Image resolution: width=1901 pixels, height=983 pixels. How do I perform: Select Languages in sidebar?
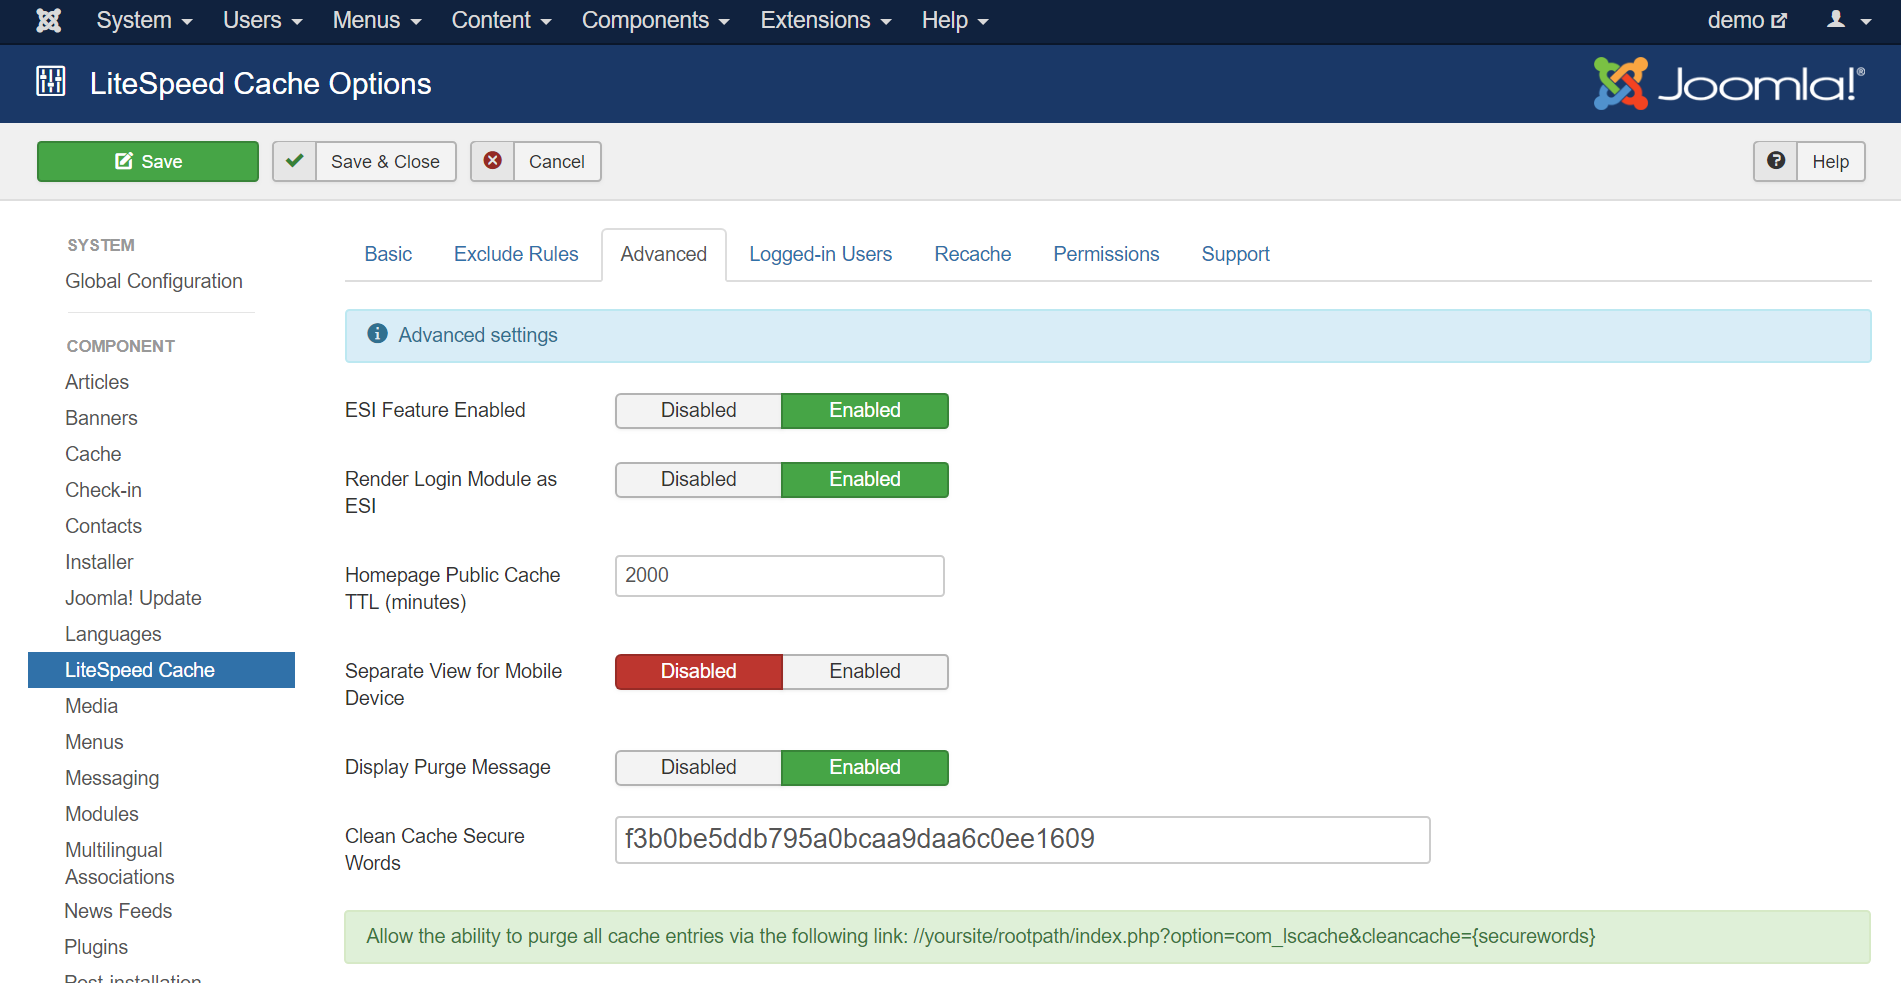(113, 634)
